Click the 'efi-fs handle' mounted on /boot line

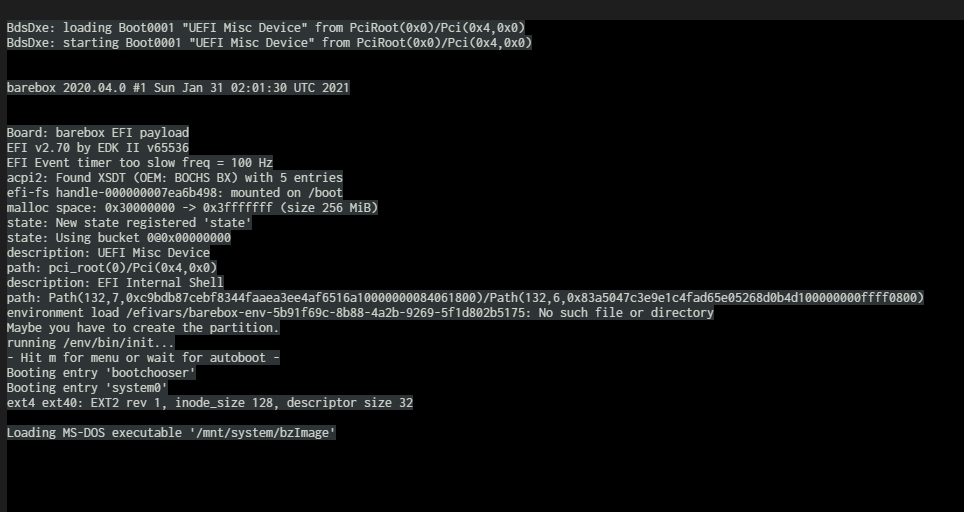point(175,193)
